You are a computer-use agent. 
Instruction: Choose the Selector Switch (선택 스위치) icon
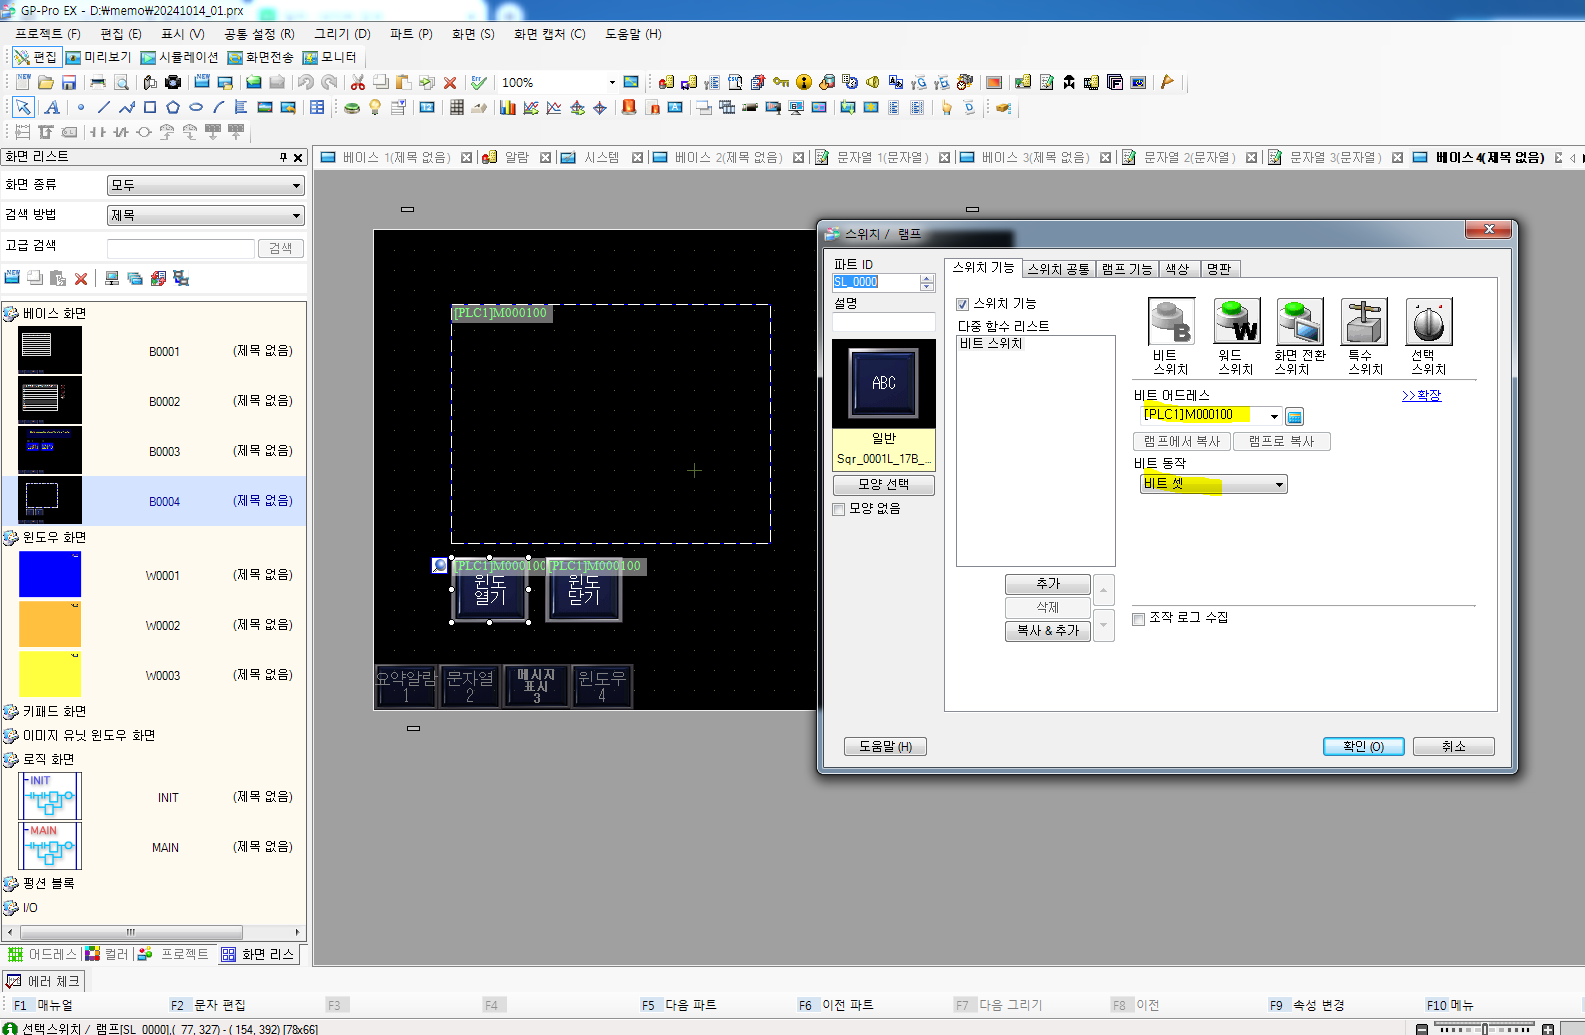[1429, 322]
